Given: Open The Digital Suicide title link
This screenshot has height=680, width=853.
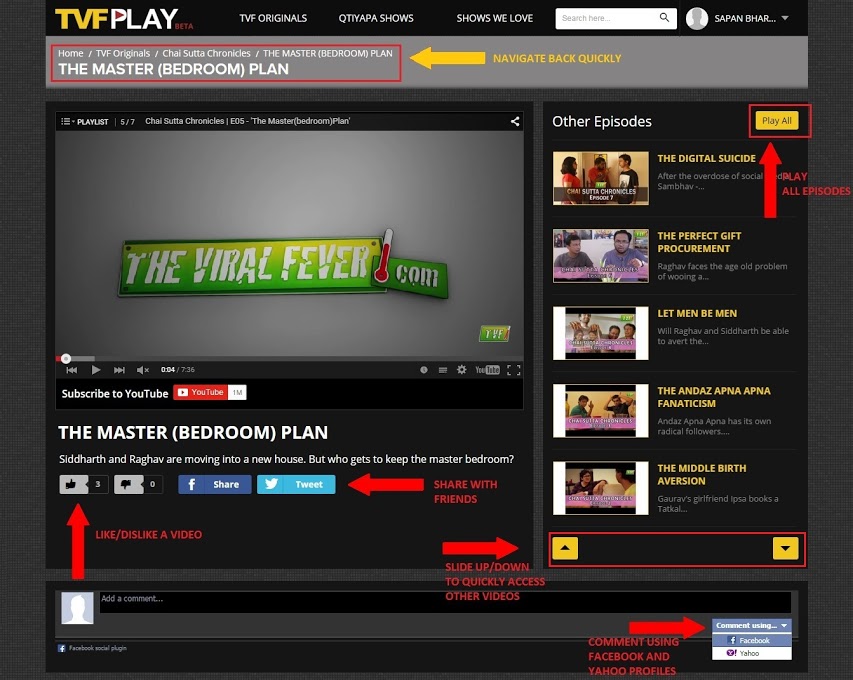Looking at the screenshot, I should (707, 158).
